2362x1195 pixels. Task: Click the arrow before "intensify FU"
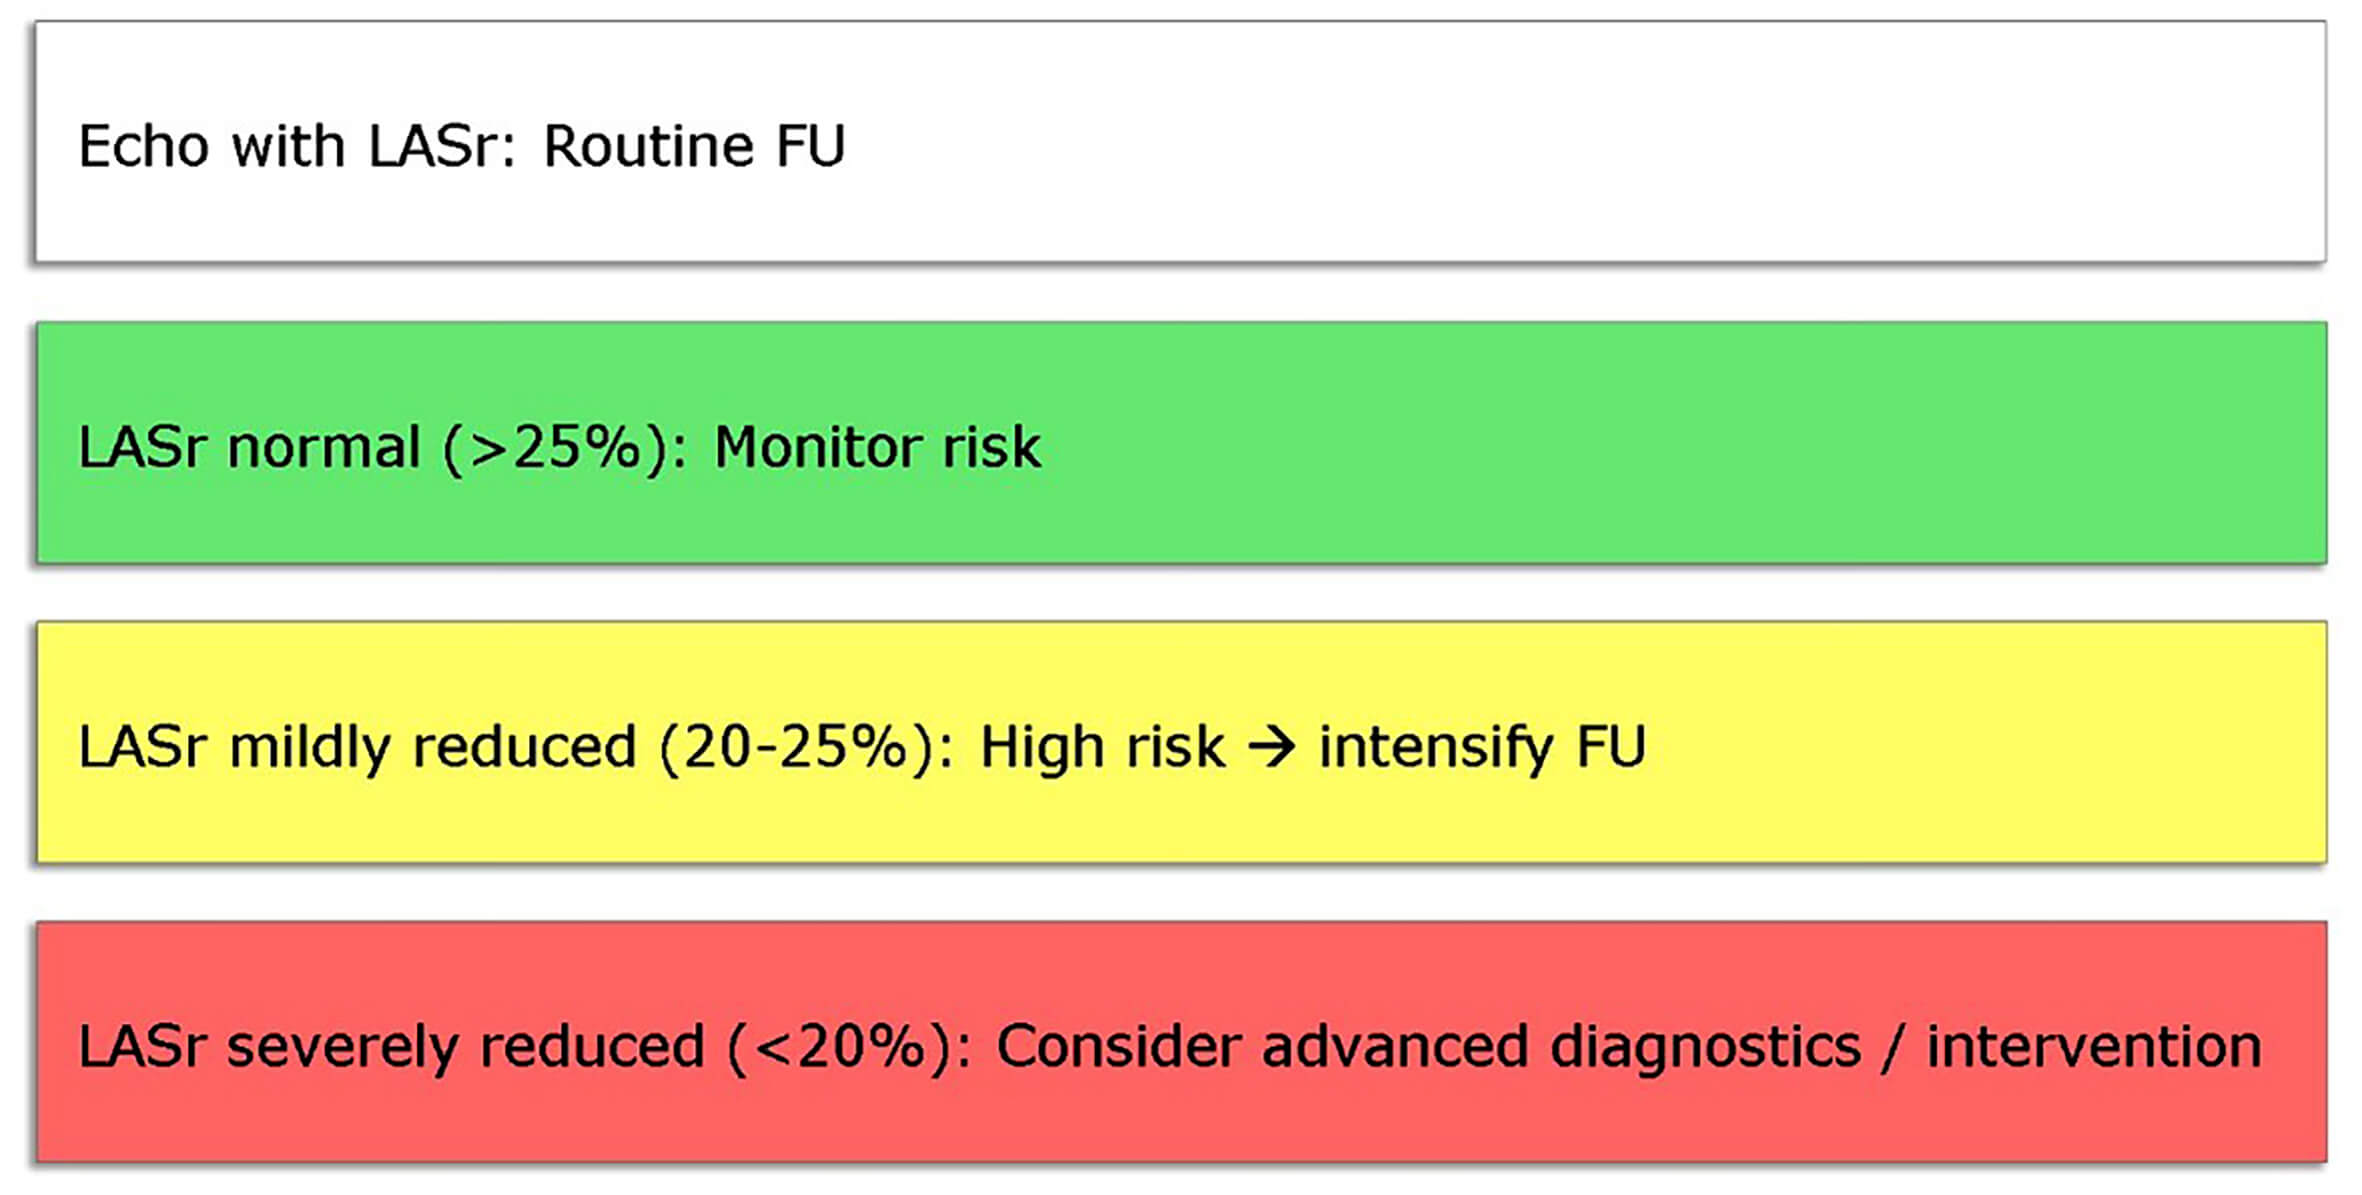(1272, 747)
